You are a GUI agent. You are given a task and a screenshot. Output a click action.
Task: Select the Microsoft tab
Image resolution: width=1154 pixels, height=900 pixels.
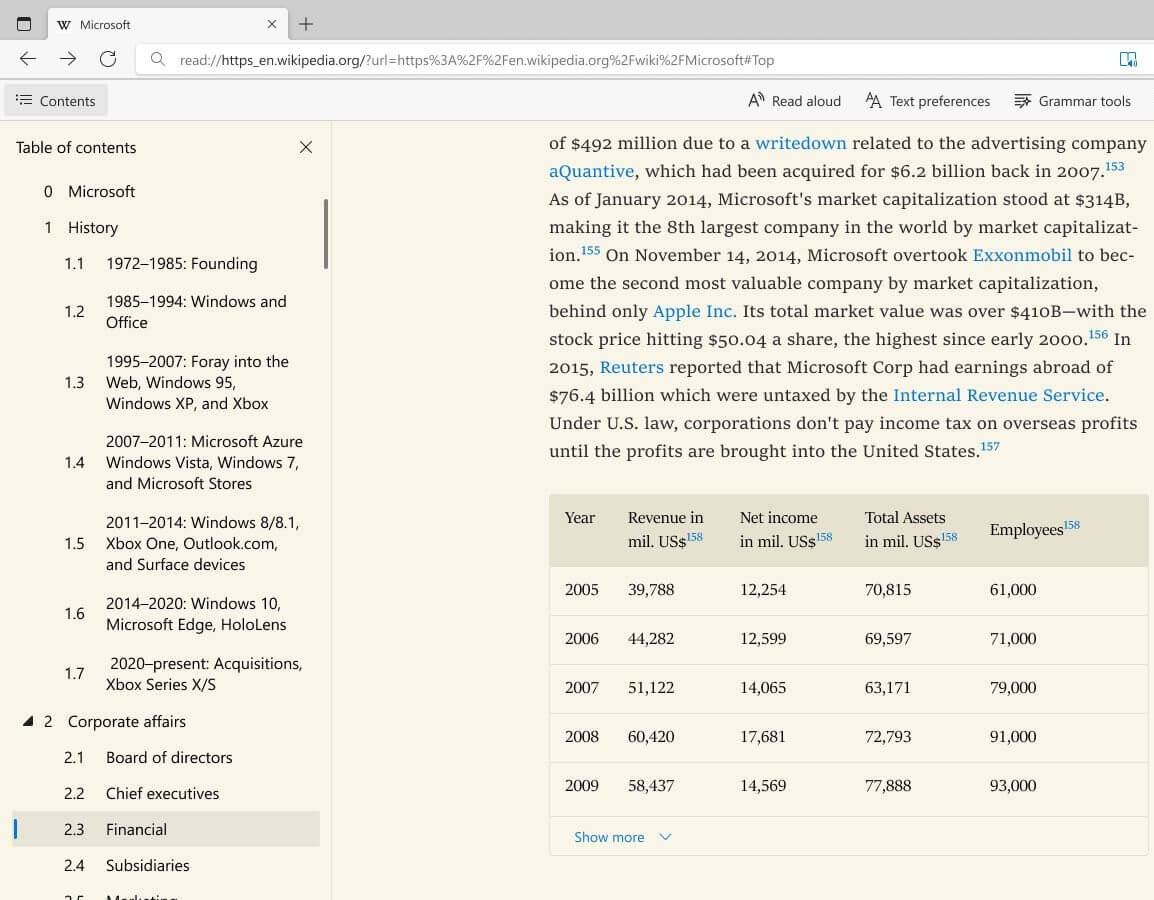click(168, 24)
